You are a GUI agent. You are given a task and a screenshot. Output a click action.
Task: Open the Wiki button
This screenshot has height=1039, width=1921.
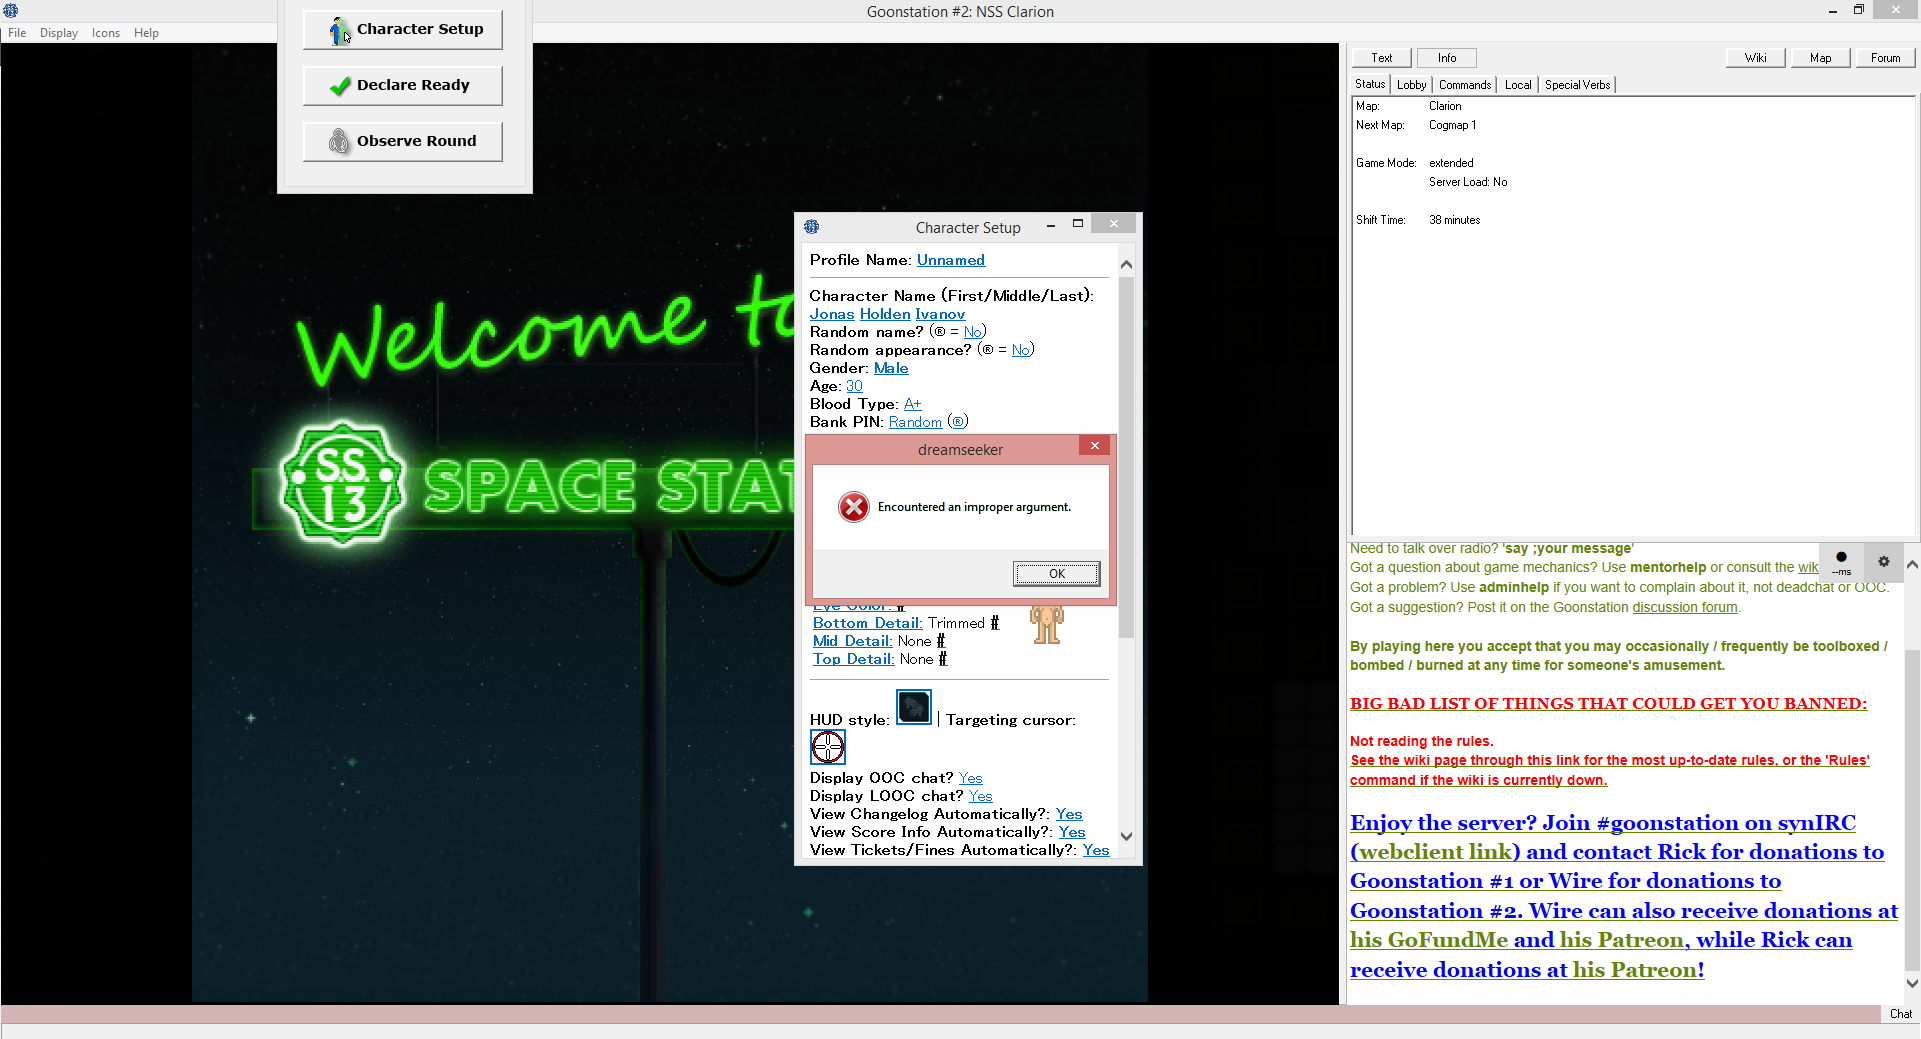[x=1755, y=58]
